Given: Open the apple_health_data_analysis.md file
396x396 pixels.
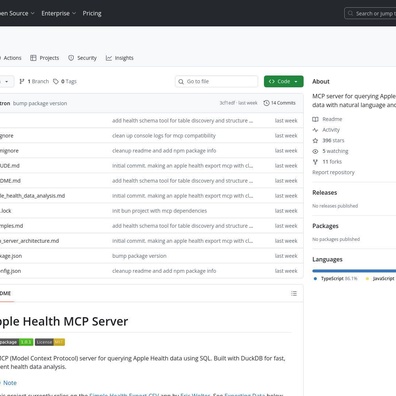Looking at the screenshot, I should pos(32,196).
